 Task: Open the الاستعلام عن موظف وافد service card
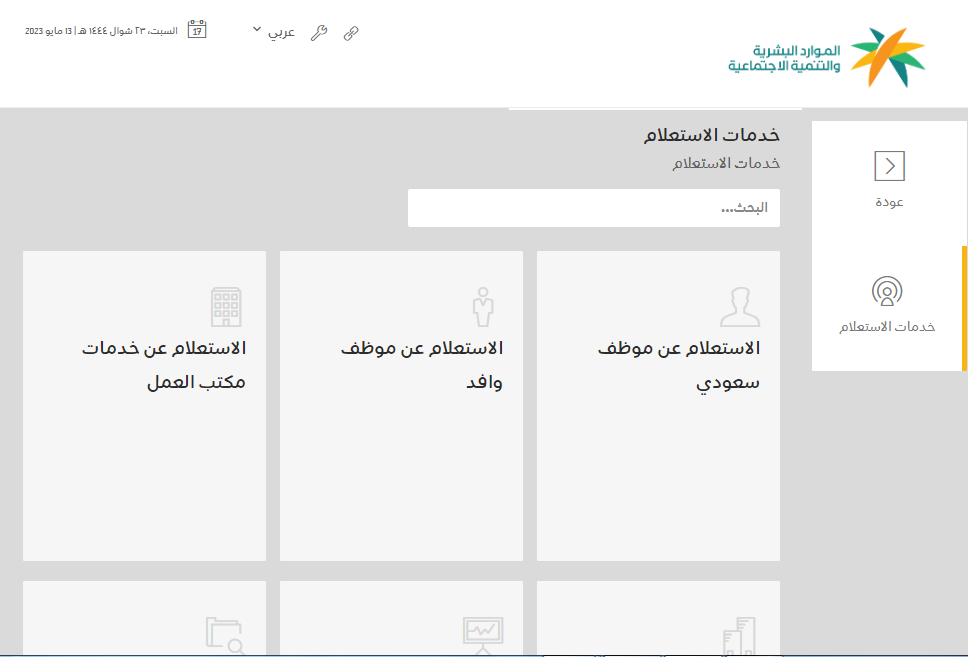(x=401, y=405)
